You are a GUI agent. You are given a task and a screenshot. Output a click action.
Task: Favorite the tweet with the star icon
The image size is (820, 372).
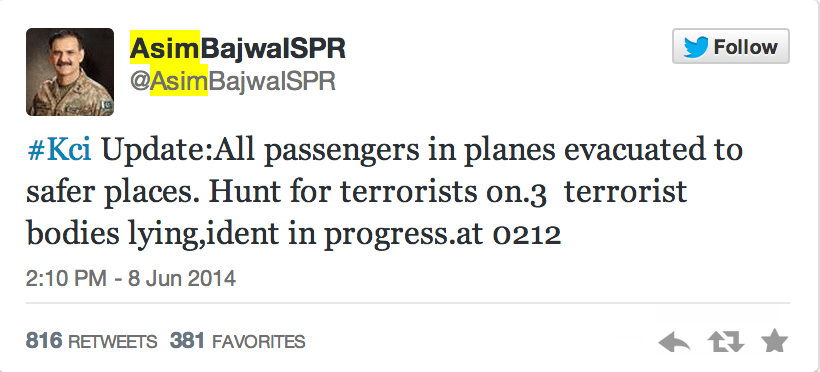pos(775,341)
